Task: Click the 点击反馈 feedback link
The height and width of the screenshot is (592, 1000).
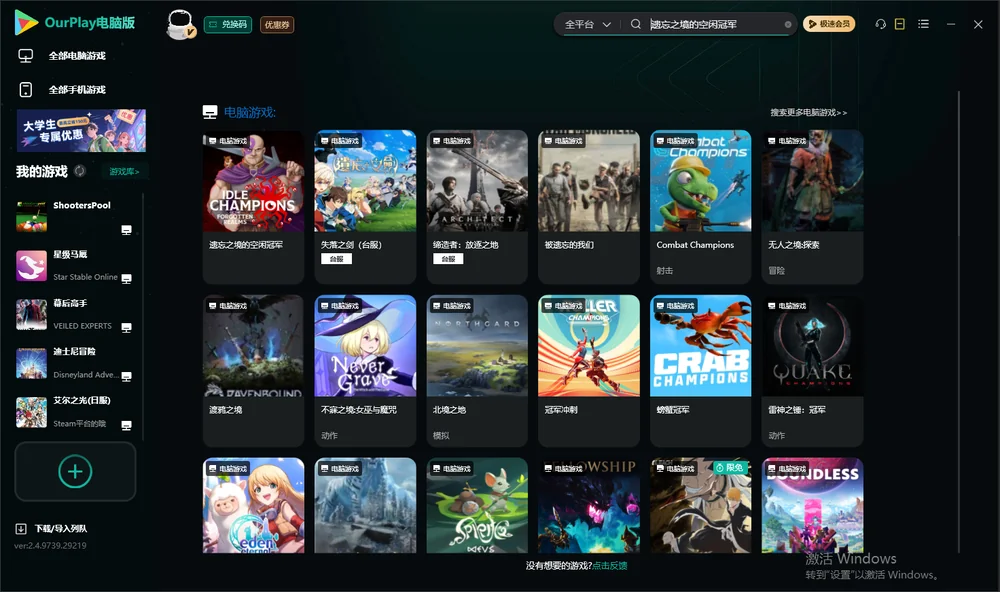Action: (610, 566)
